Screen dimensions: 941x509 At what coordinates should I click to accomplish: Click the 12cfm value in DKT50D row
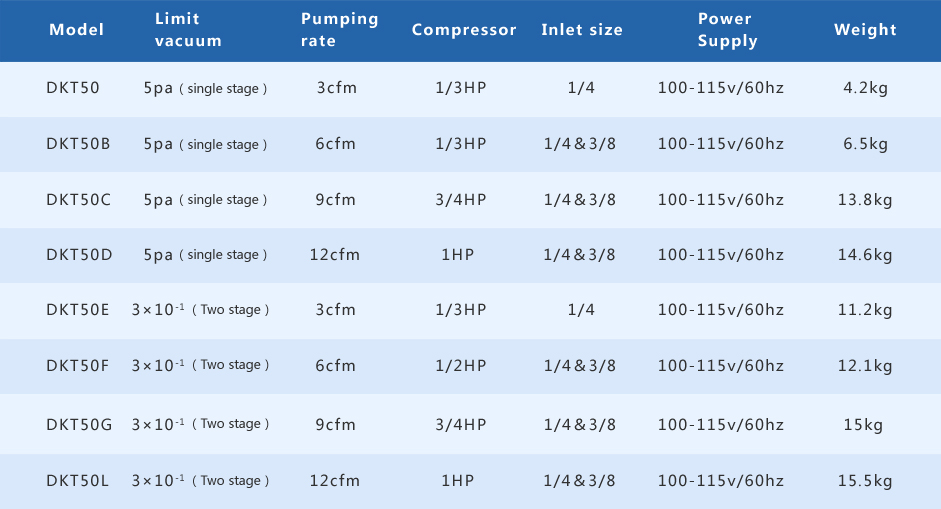pos(336,255)
